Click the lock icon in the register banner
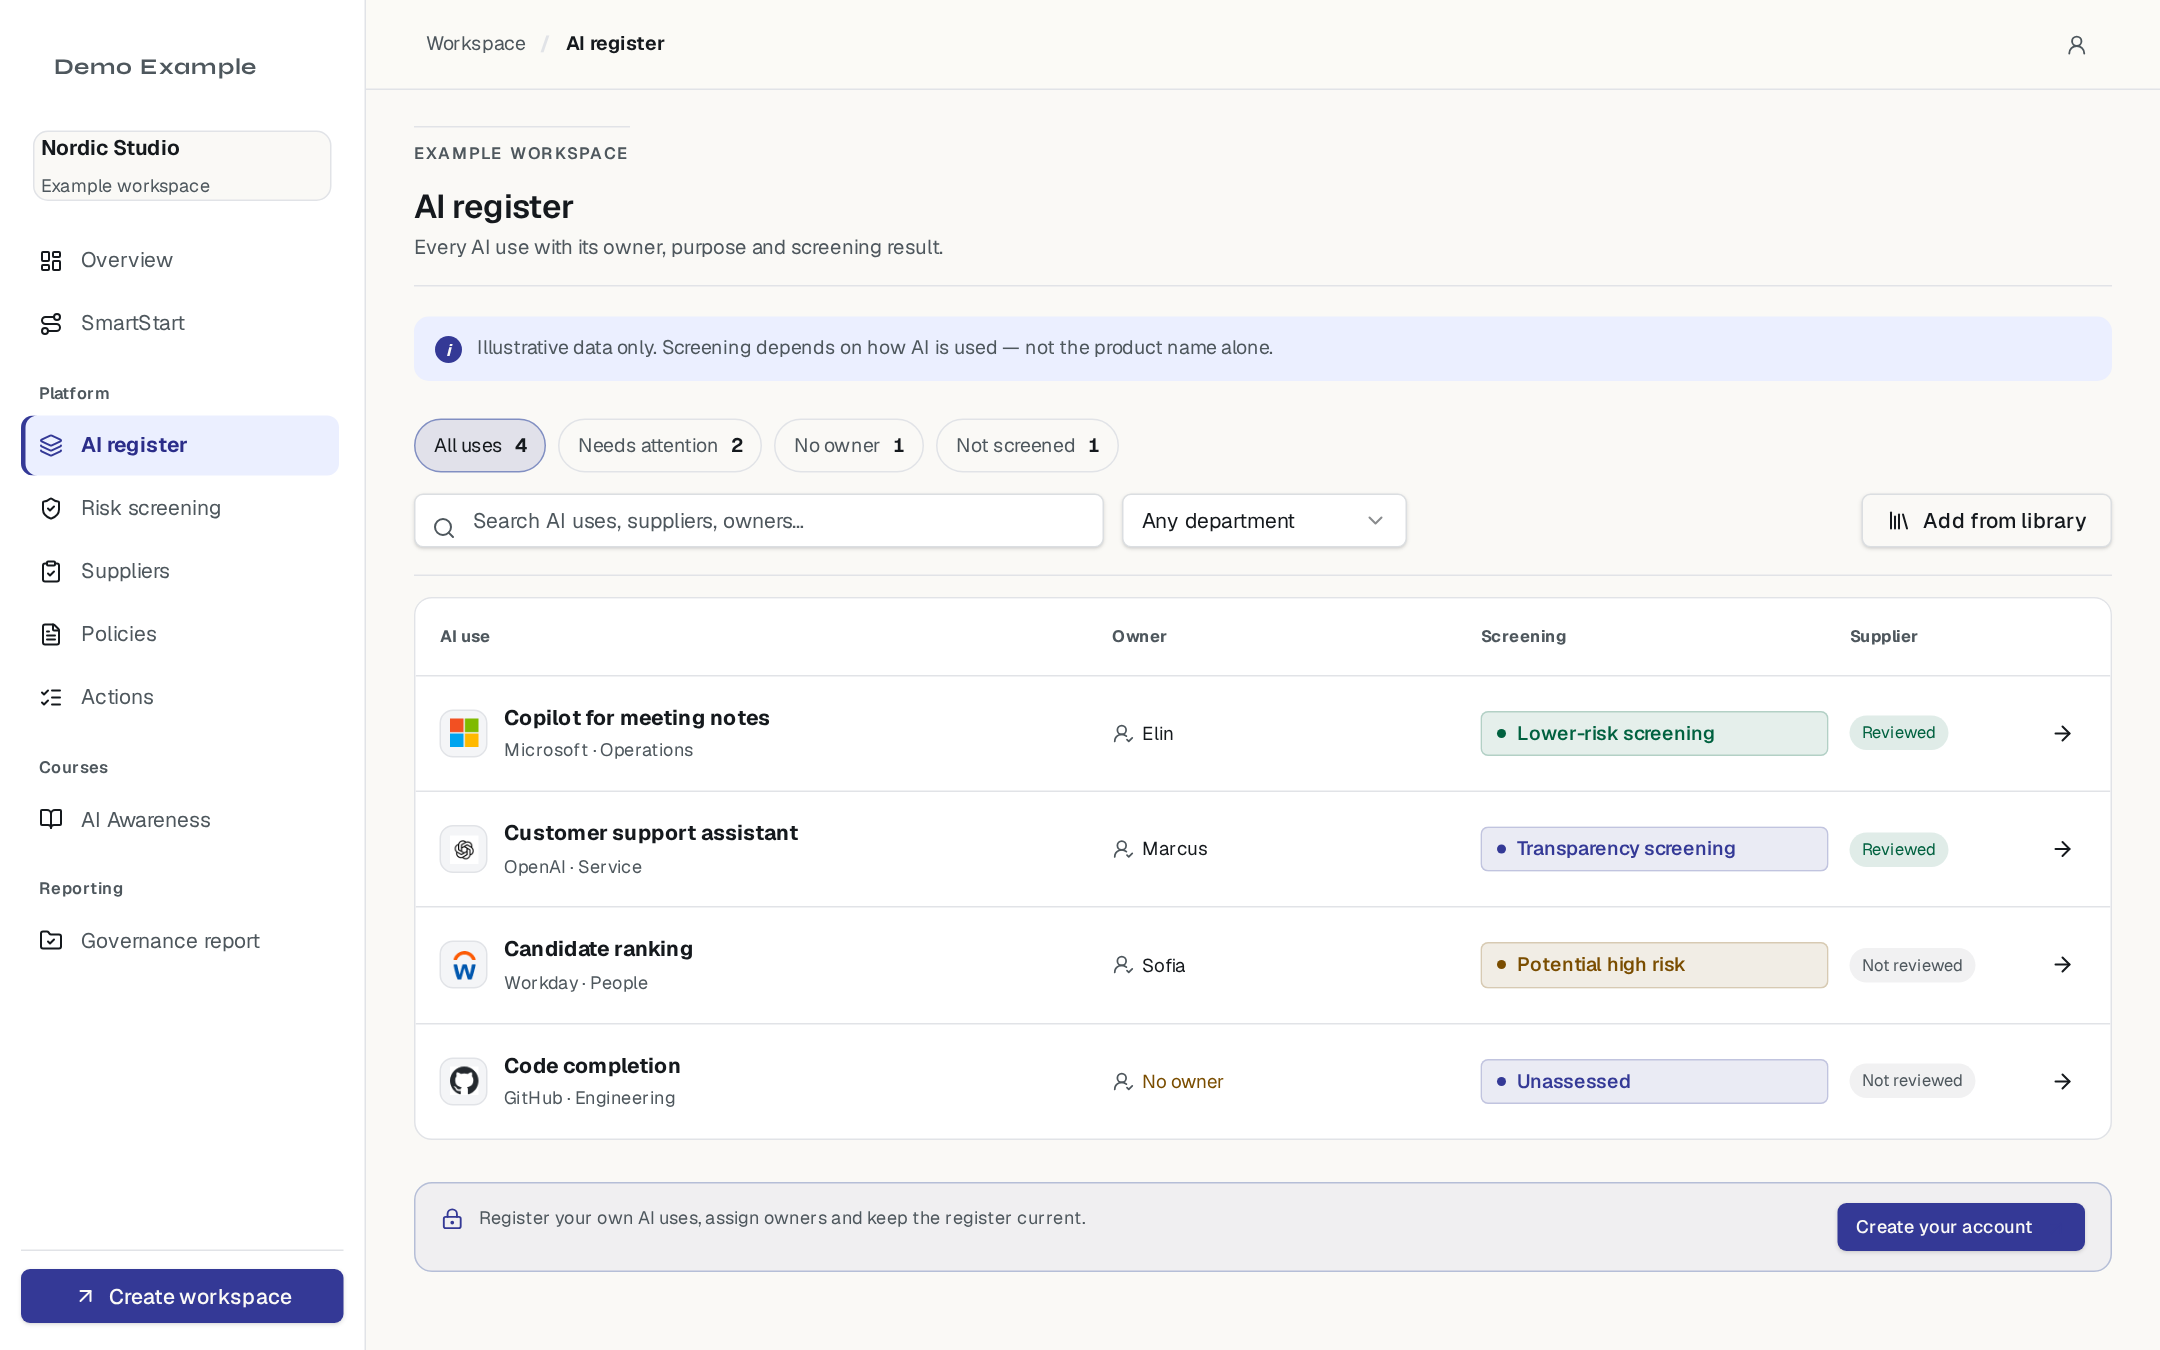The height and width of the screenshot is (1350, 2160). [452, 1218]
